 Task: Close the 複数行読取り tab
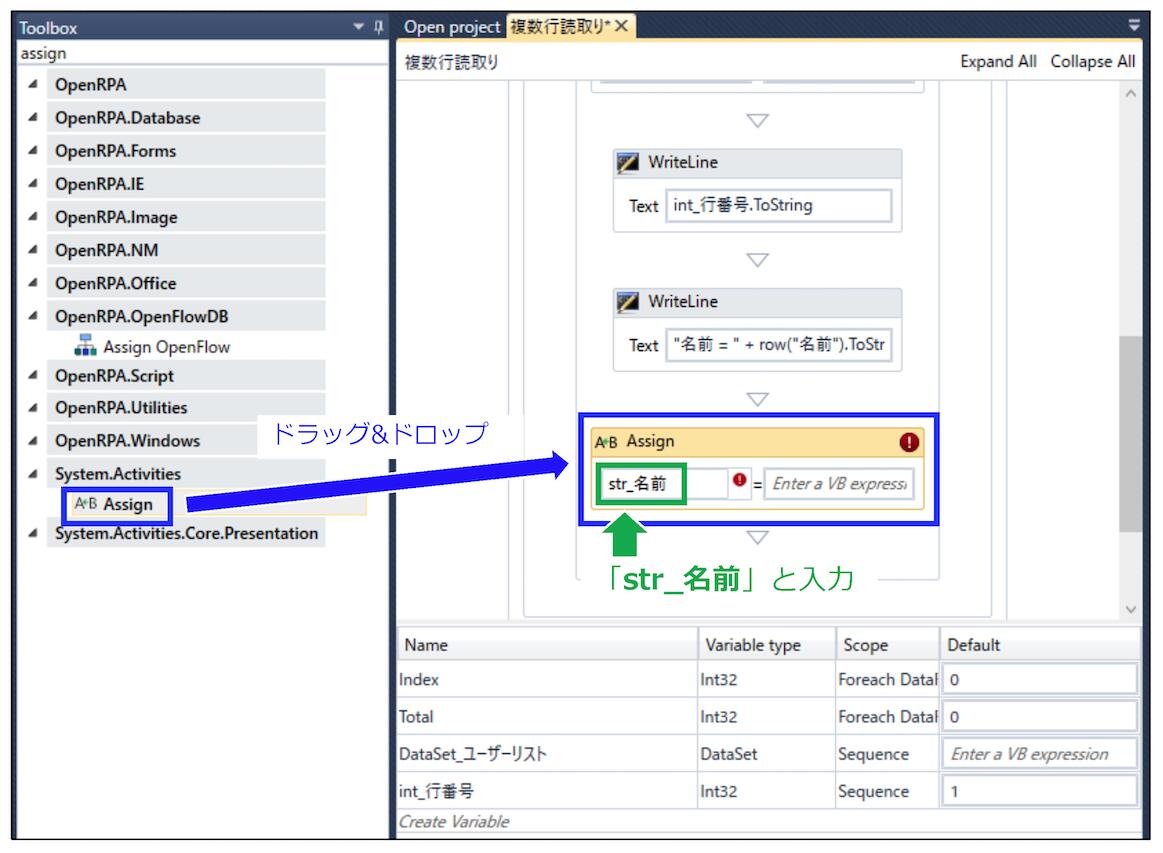click(621, 27)
